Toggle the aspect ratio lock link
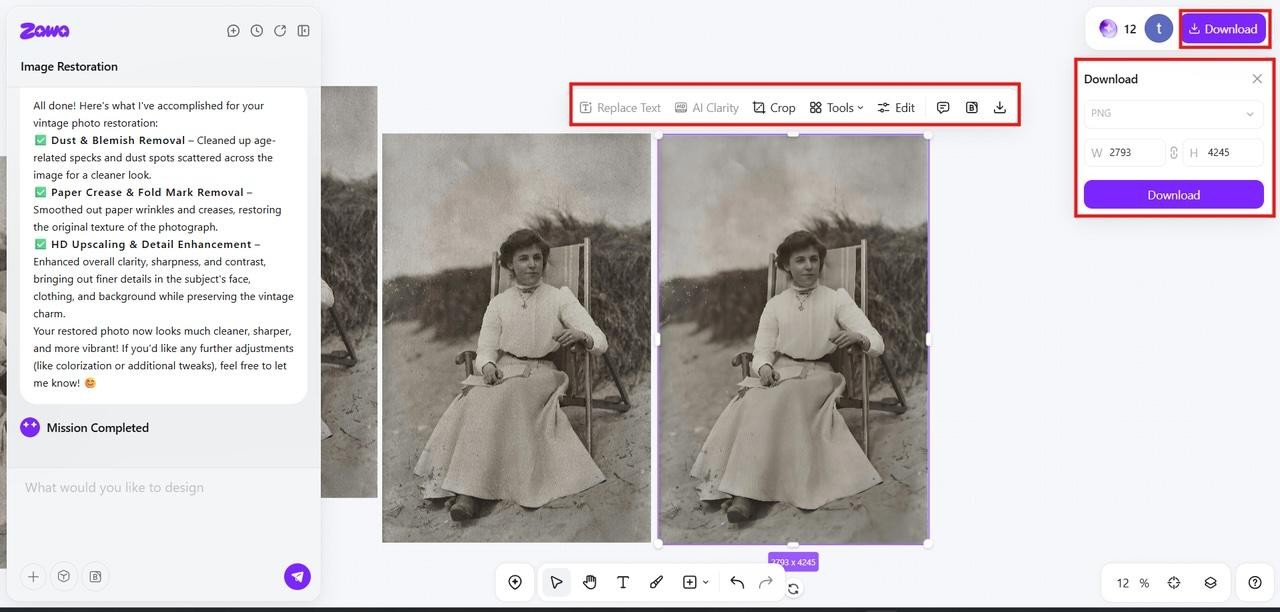The height and width of the screenshot is (612, 1280). [x=1174, y=153]
